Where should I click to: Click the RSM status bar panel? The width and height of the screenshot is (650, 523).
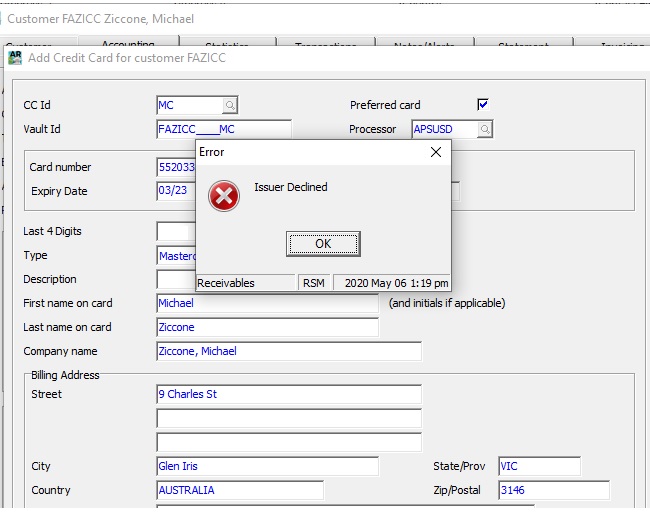tap(314, 283)
